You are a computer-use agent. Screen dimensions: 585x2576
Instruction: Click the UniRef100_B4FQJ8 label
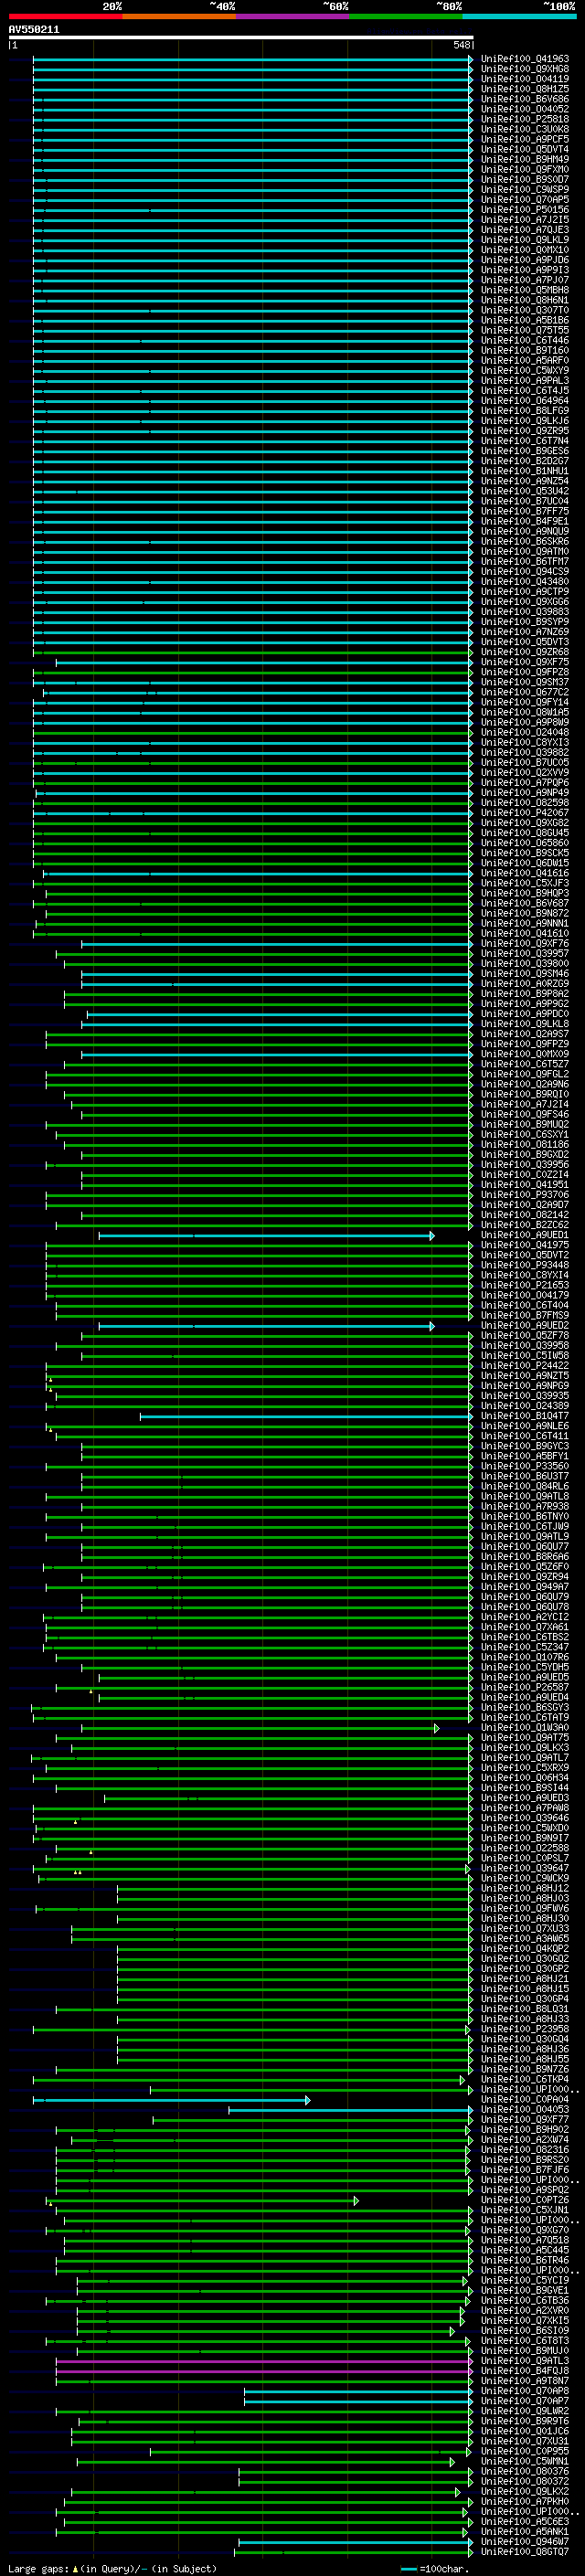point(525,2371)
